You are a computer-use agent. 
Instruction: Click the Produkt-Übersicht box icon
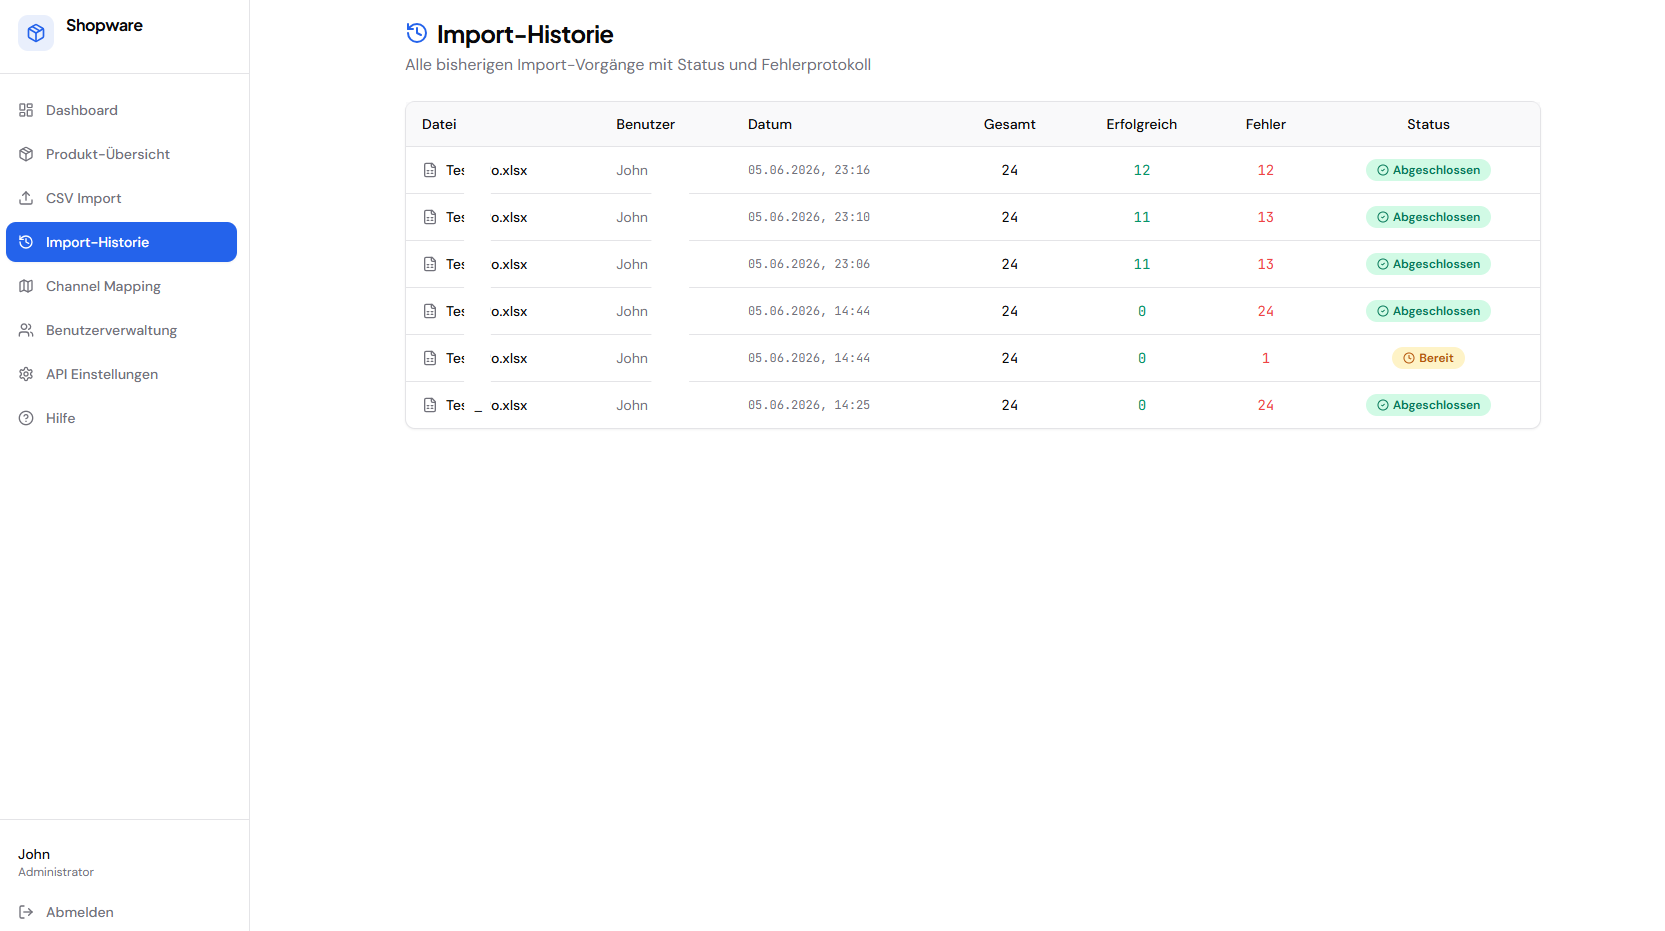point(26,154)
